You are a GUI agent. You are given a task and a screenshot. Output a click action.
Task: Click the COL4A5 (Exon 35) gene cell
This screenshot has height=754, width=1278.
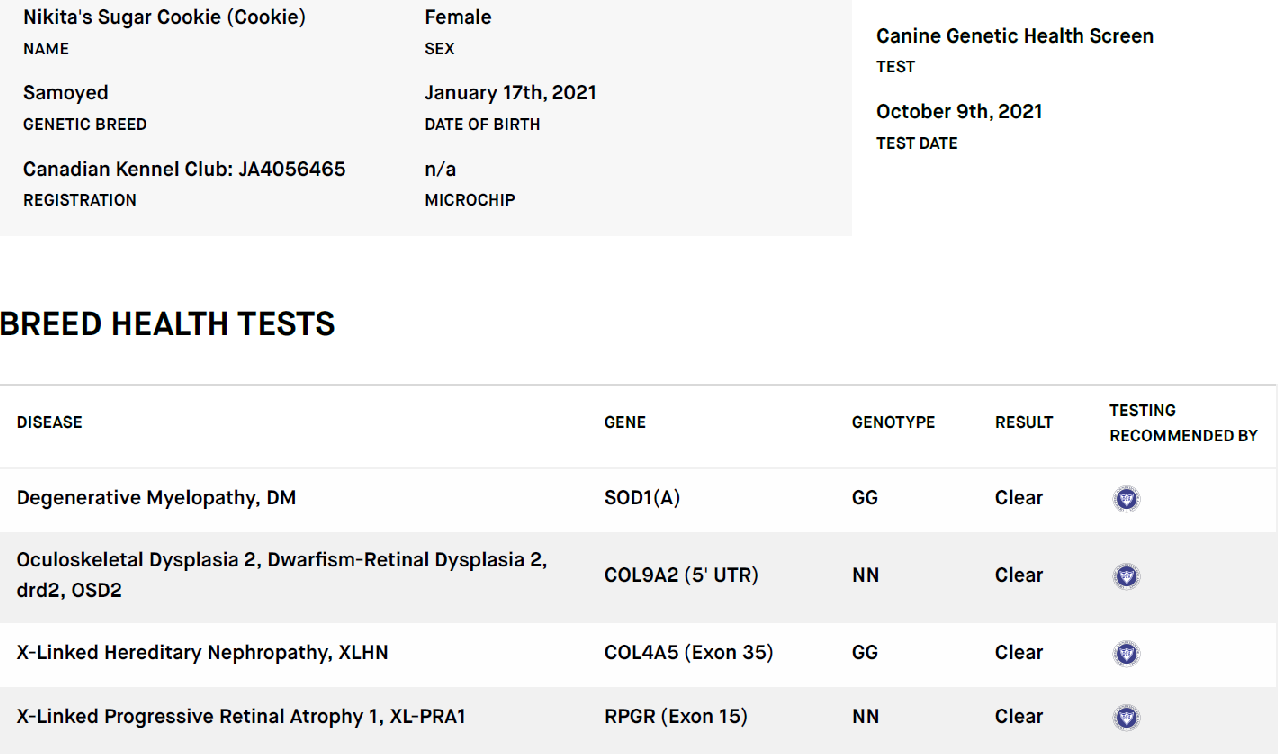689,653
